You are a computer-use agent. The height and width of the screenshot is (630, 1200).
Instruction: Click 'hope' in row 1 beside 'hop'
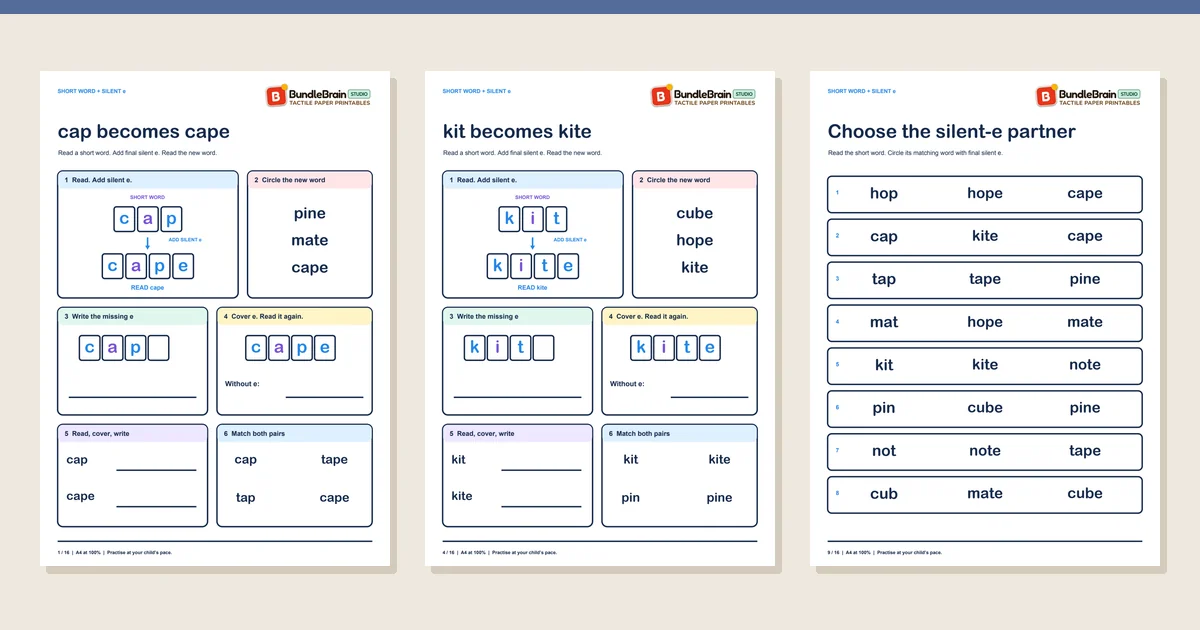pyautogui.click(x=985, y=194)
